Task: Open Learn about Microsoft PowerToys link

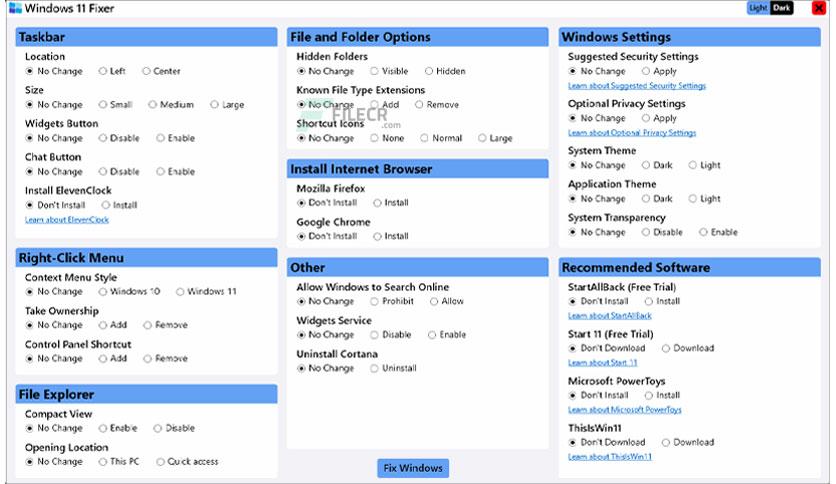Action: 624,410
